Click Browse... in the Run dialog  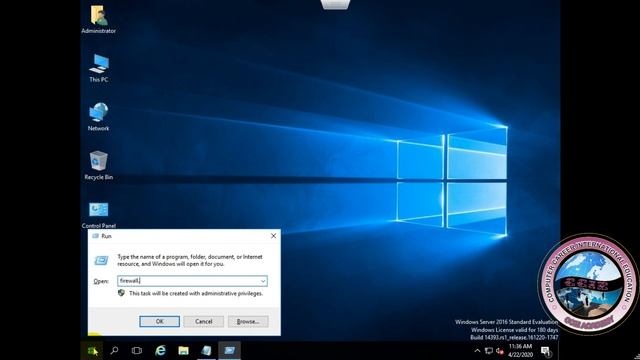[248, 321]
